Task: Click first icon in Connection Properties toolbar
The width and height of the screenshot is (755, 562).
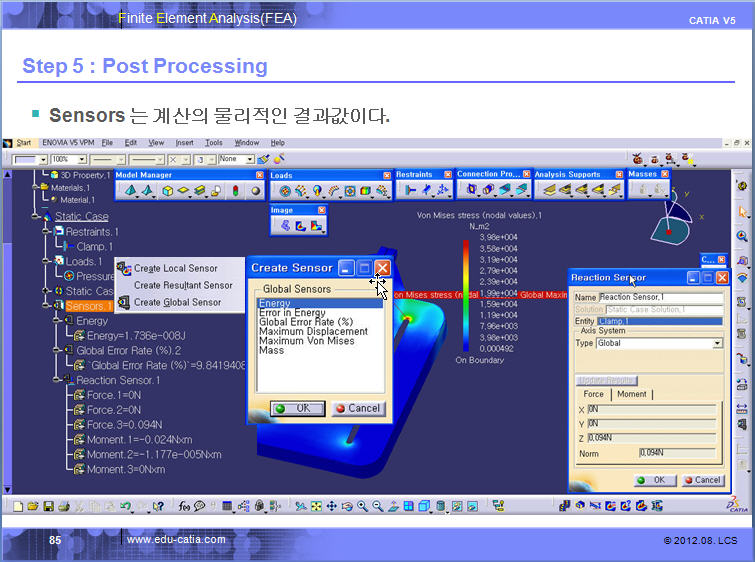Action: 469,189
